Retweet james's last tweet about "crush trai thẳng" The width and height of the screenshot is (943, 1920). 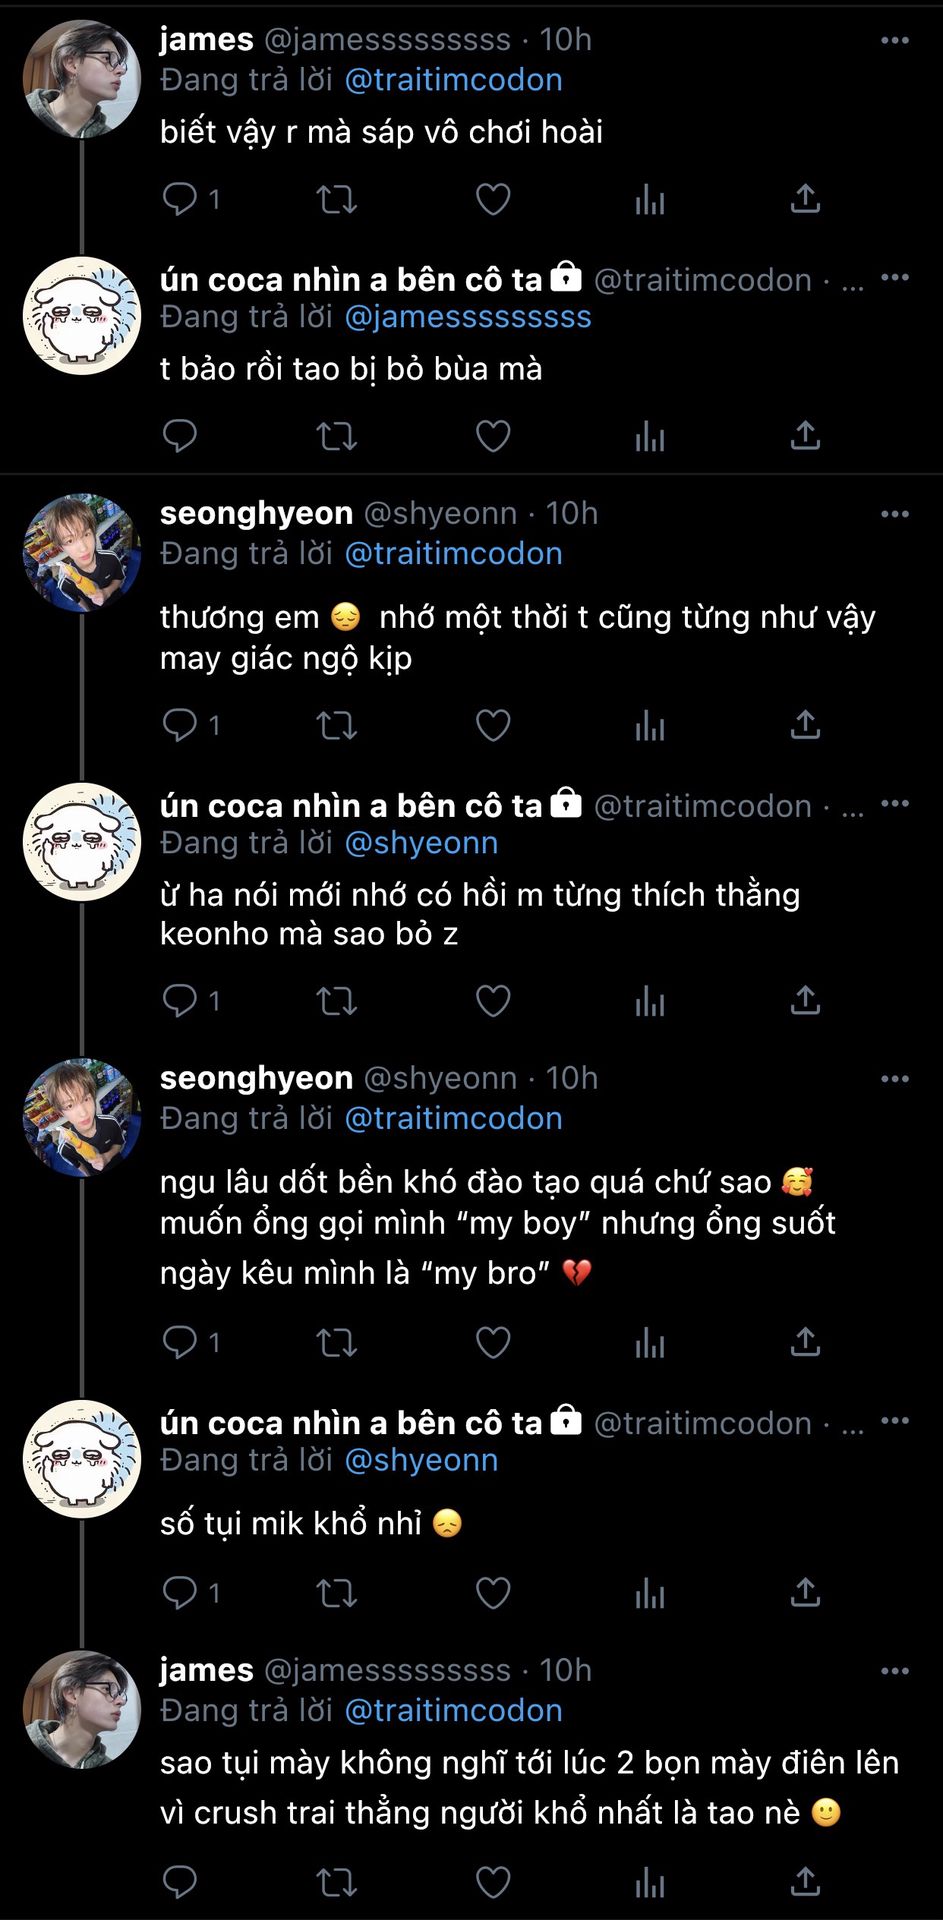click(x=336, y=1883)
